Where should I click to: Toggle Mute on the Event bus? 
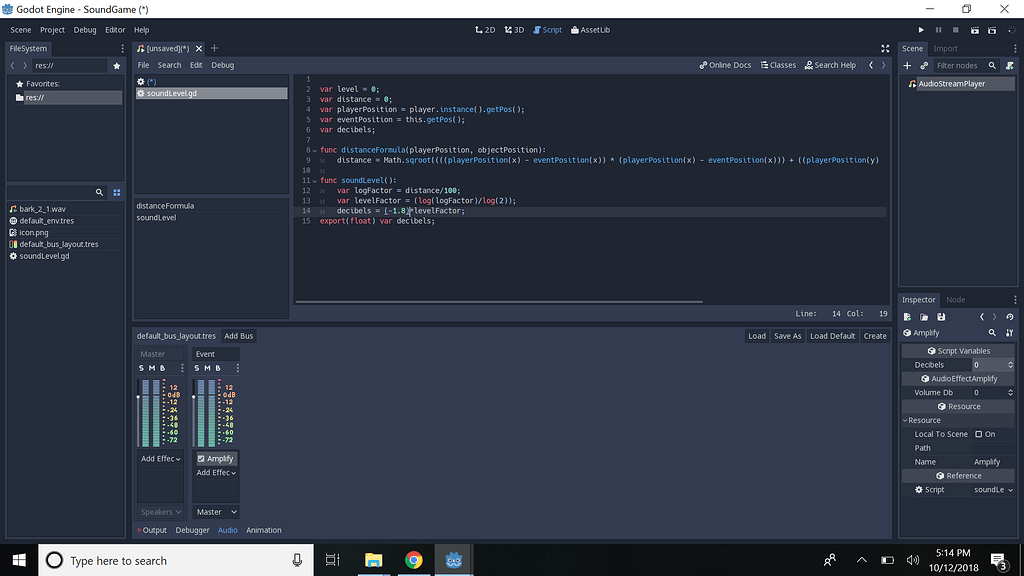[208, 368]
